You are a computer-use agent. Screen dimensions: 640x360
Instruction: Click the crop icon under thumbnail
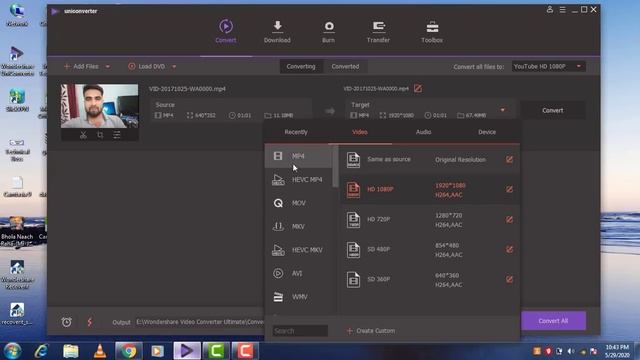[x=100, y=135]
